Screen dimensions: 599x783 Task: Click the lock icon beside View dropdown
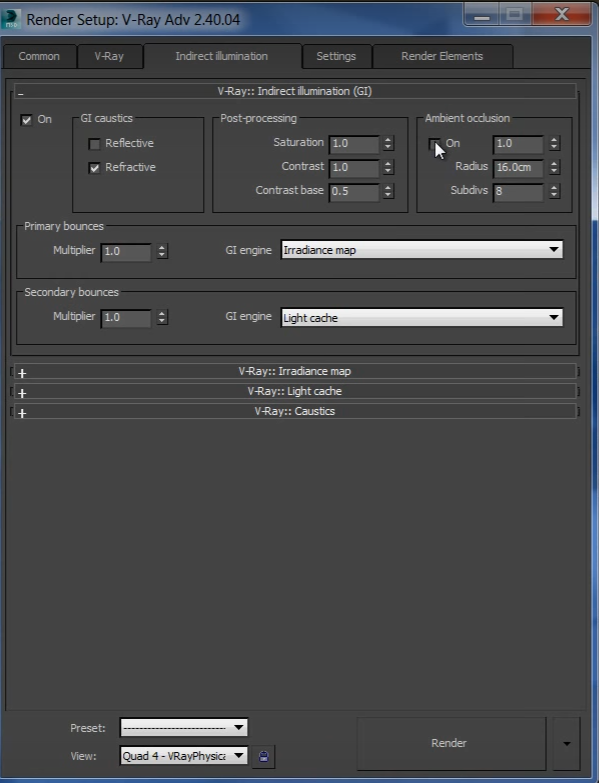[x=264, y=756]
